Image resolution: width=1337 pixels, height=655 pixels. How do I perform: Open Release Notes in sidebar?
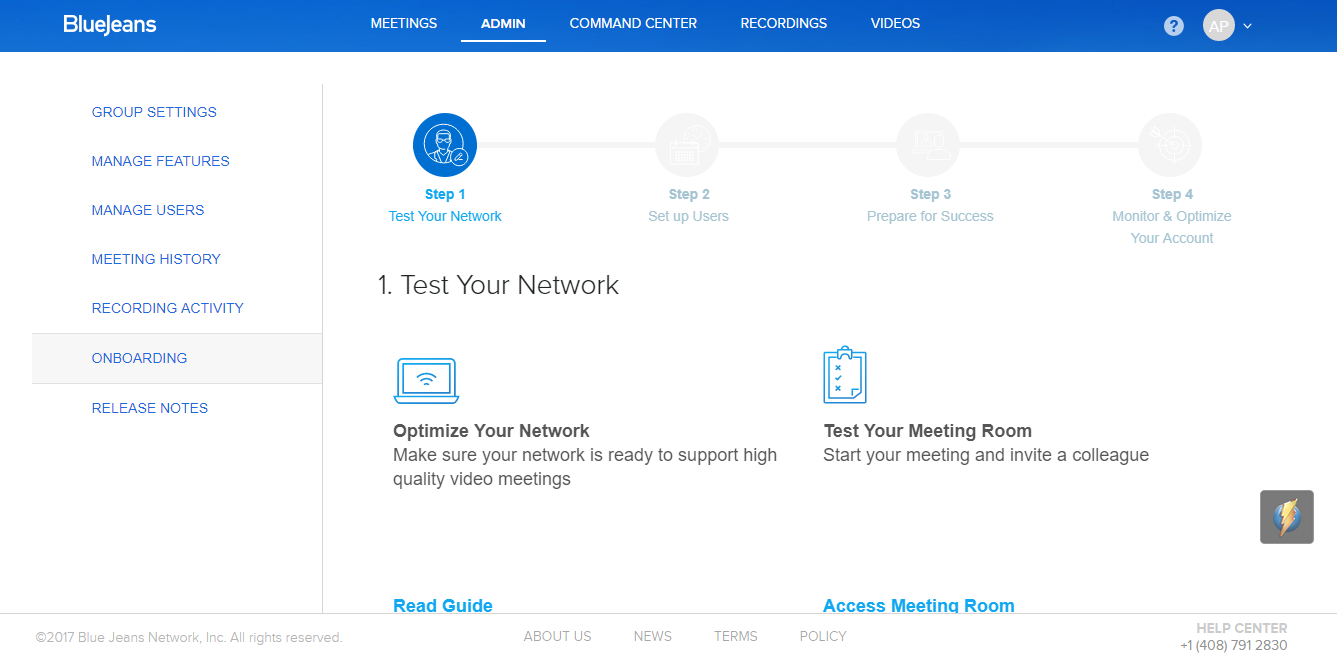(150, 408)
